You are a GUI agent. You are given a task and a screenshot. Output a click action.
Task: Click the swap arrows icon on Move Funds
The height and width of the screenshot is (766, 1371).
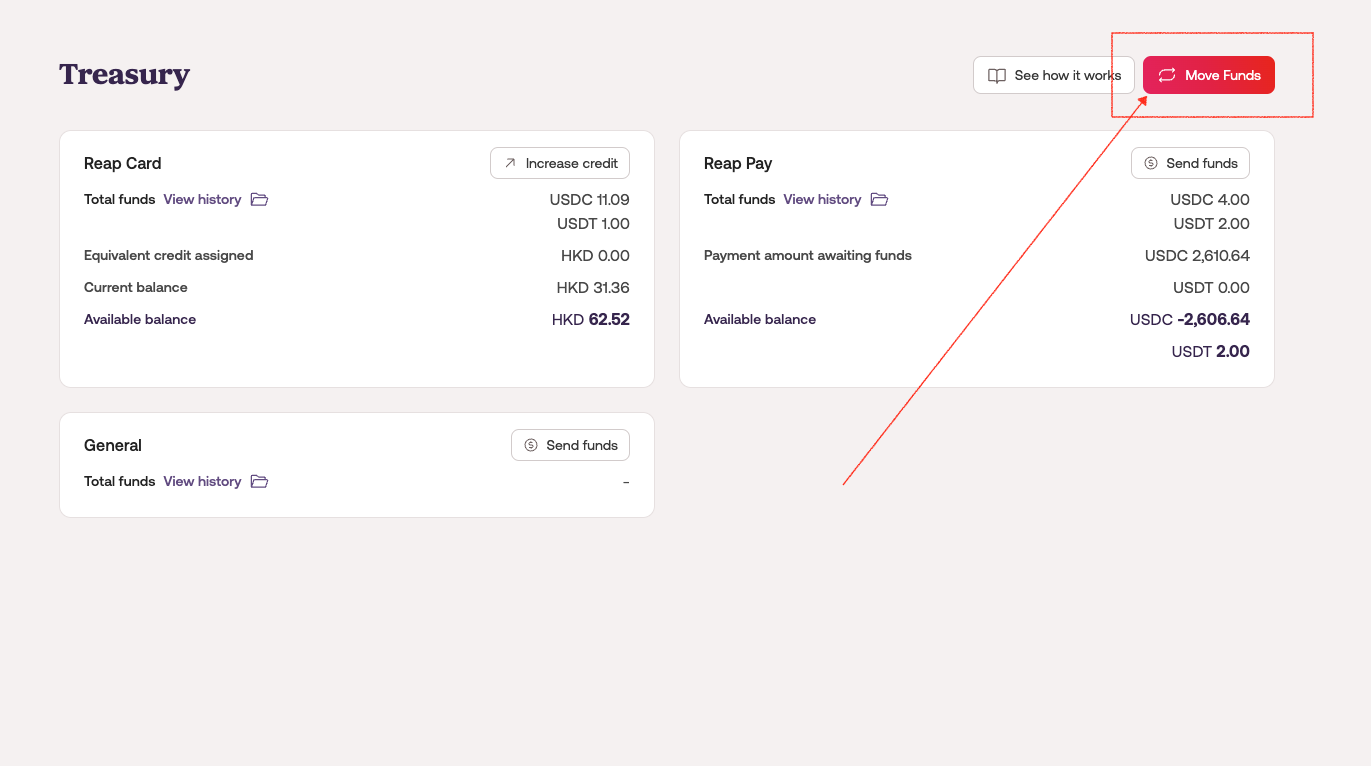(x=1167, y=76)
